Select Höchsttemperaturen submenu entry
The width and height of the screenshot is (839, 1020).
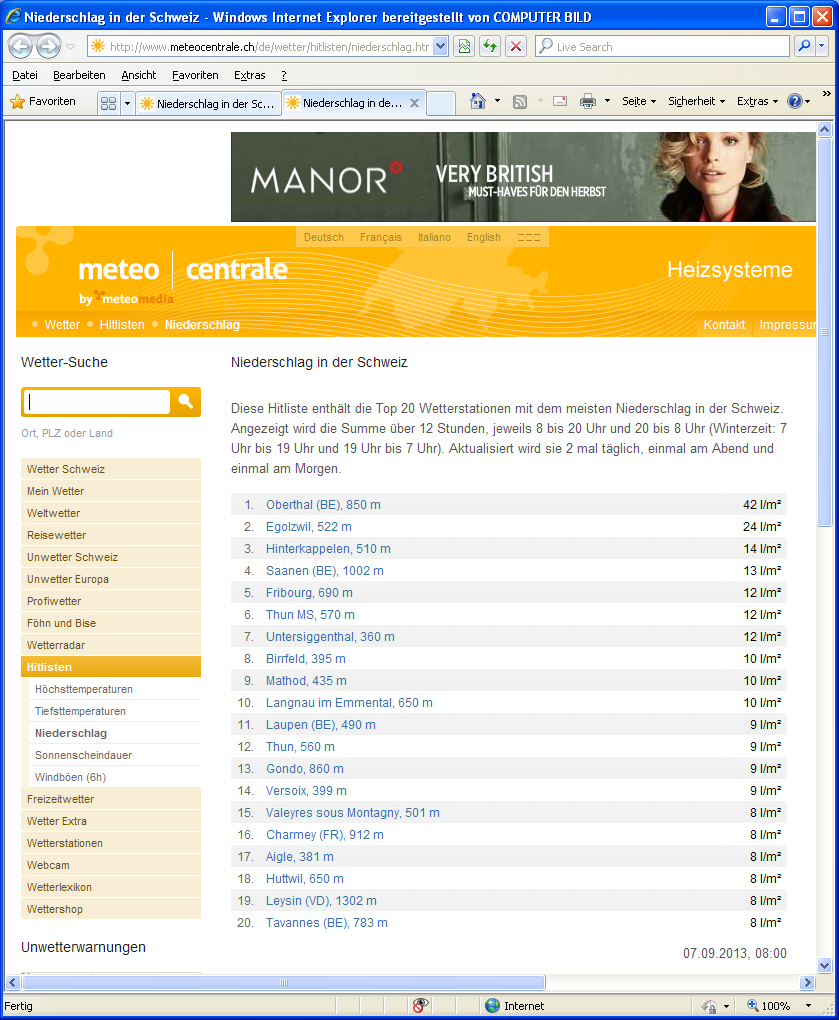pyautogui.click(x=84, y=690)
